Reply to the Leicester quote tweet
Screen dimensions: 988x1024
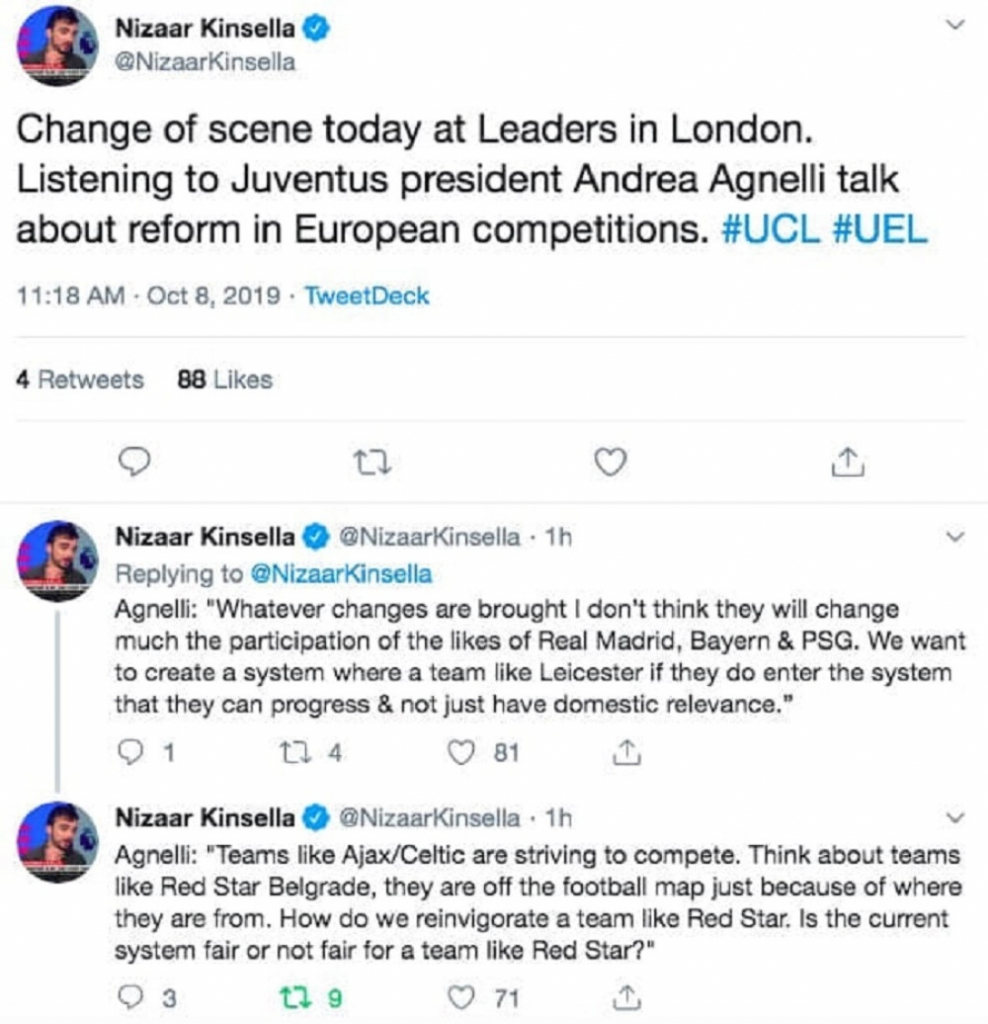tap(132, 752)
